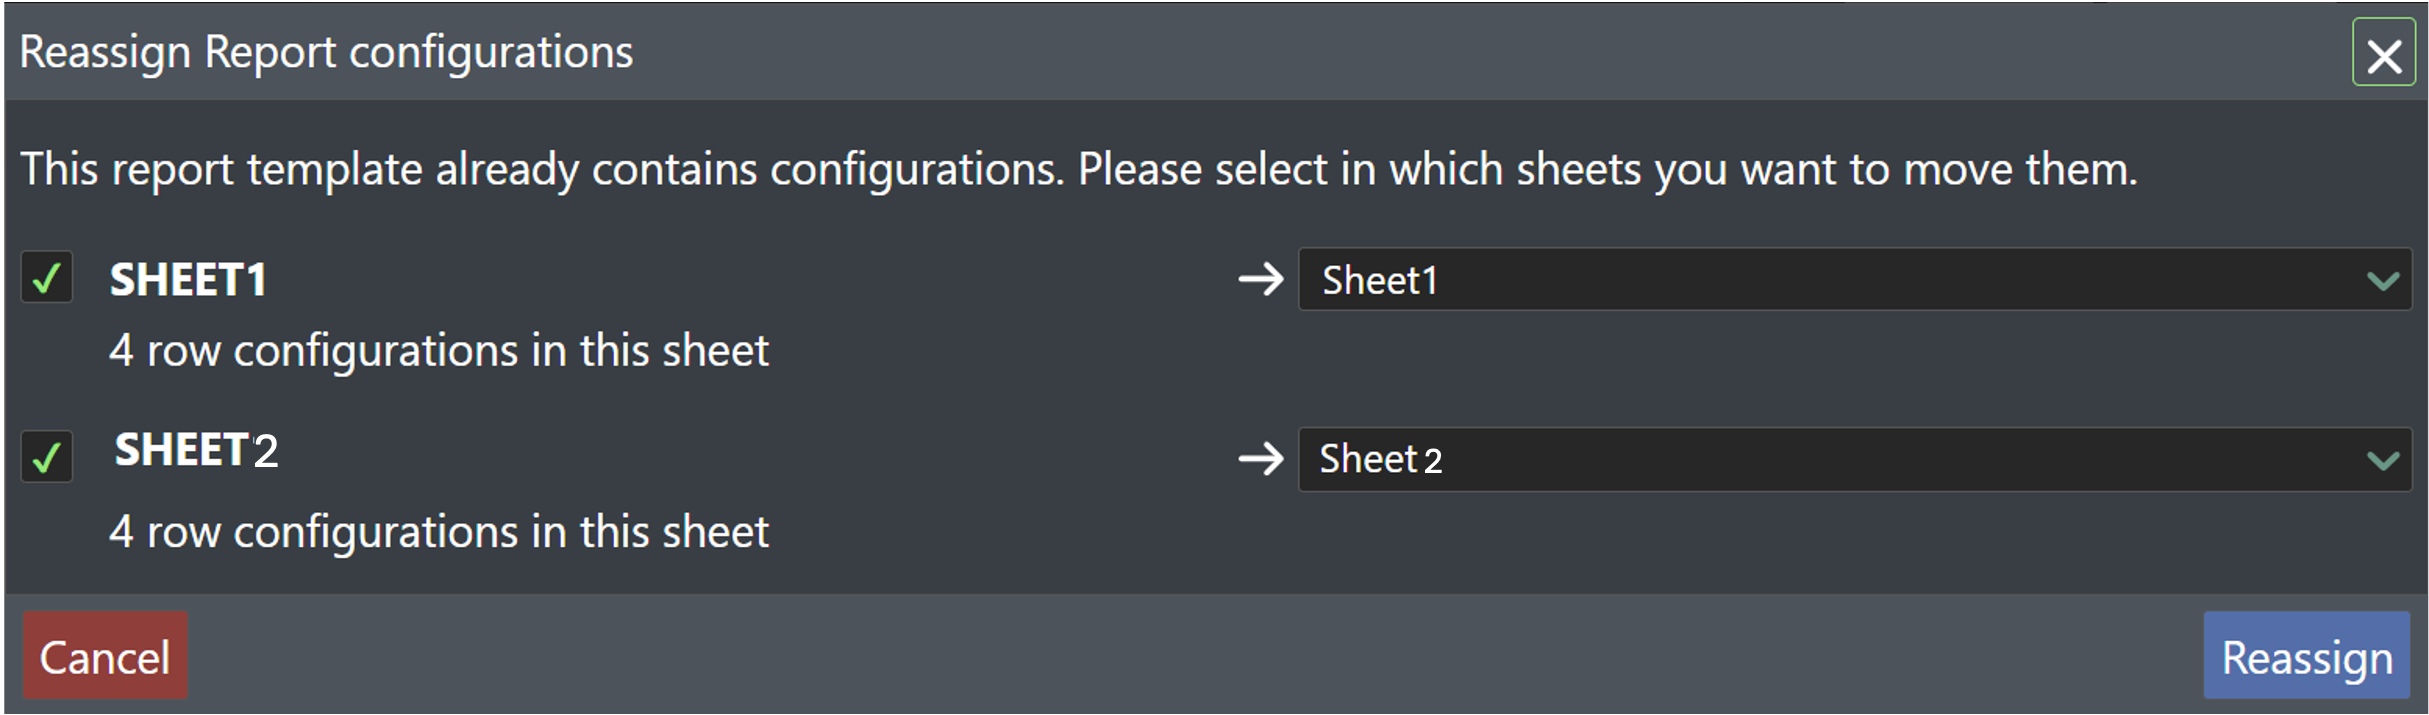Click the arrow icon beside SHEET1
The width and height of the screenshot is (2429, 715).
point(1260,279)
